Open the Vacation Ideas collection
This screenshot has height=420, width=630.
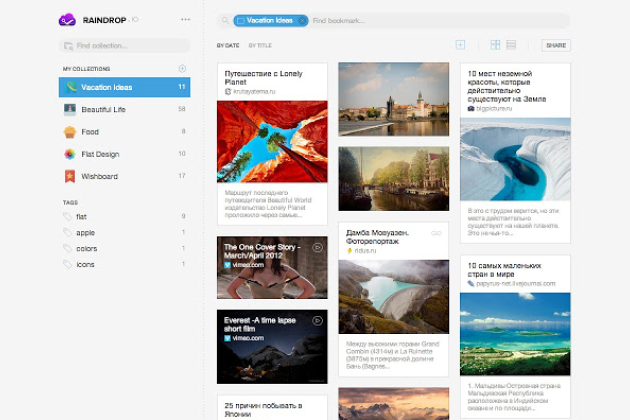125,87
